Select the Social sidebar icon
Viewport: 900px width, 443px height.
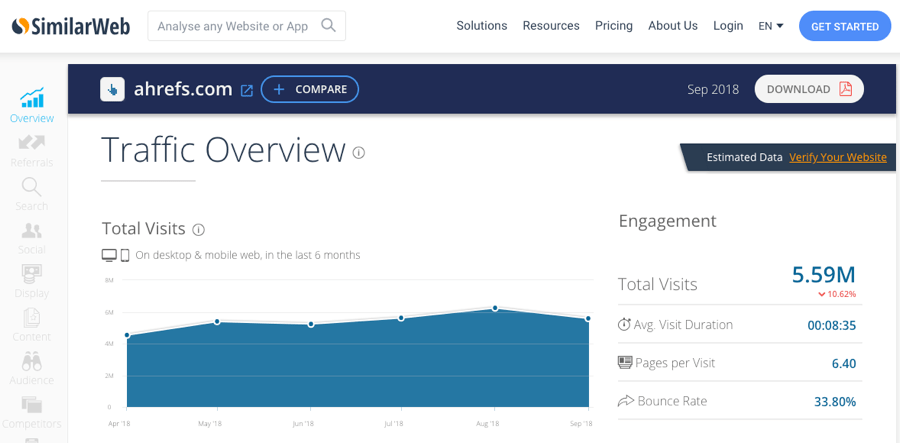(x=32, y=232)
